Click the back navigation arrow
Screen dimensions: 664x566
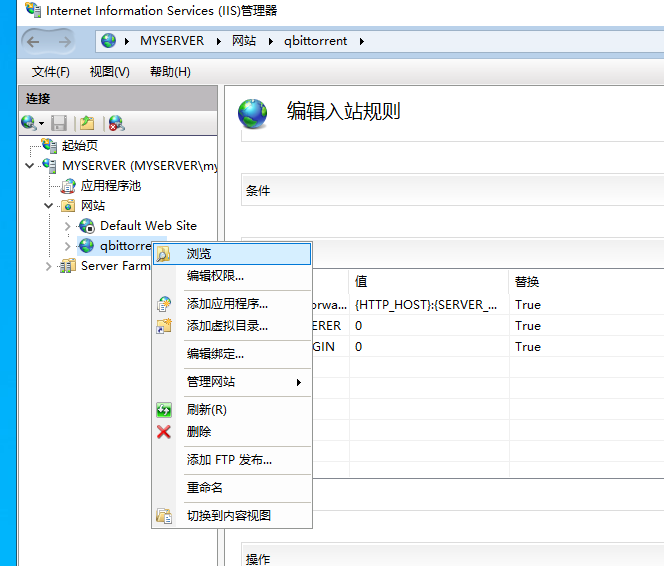click(x=33, y=42)
